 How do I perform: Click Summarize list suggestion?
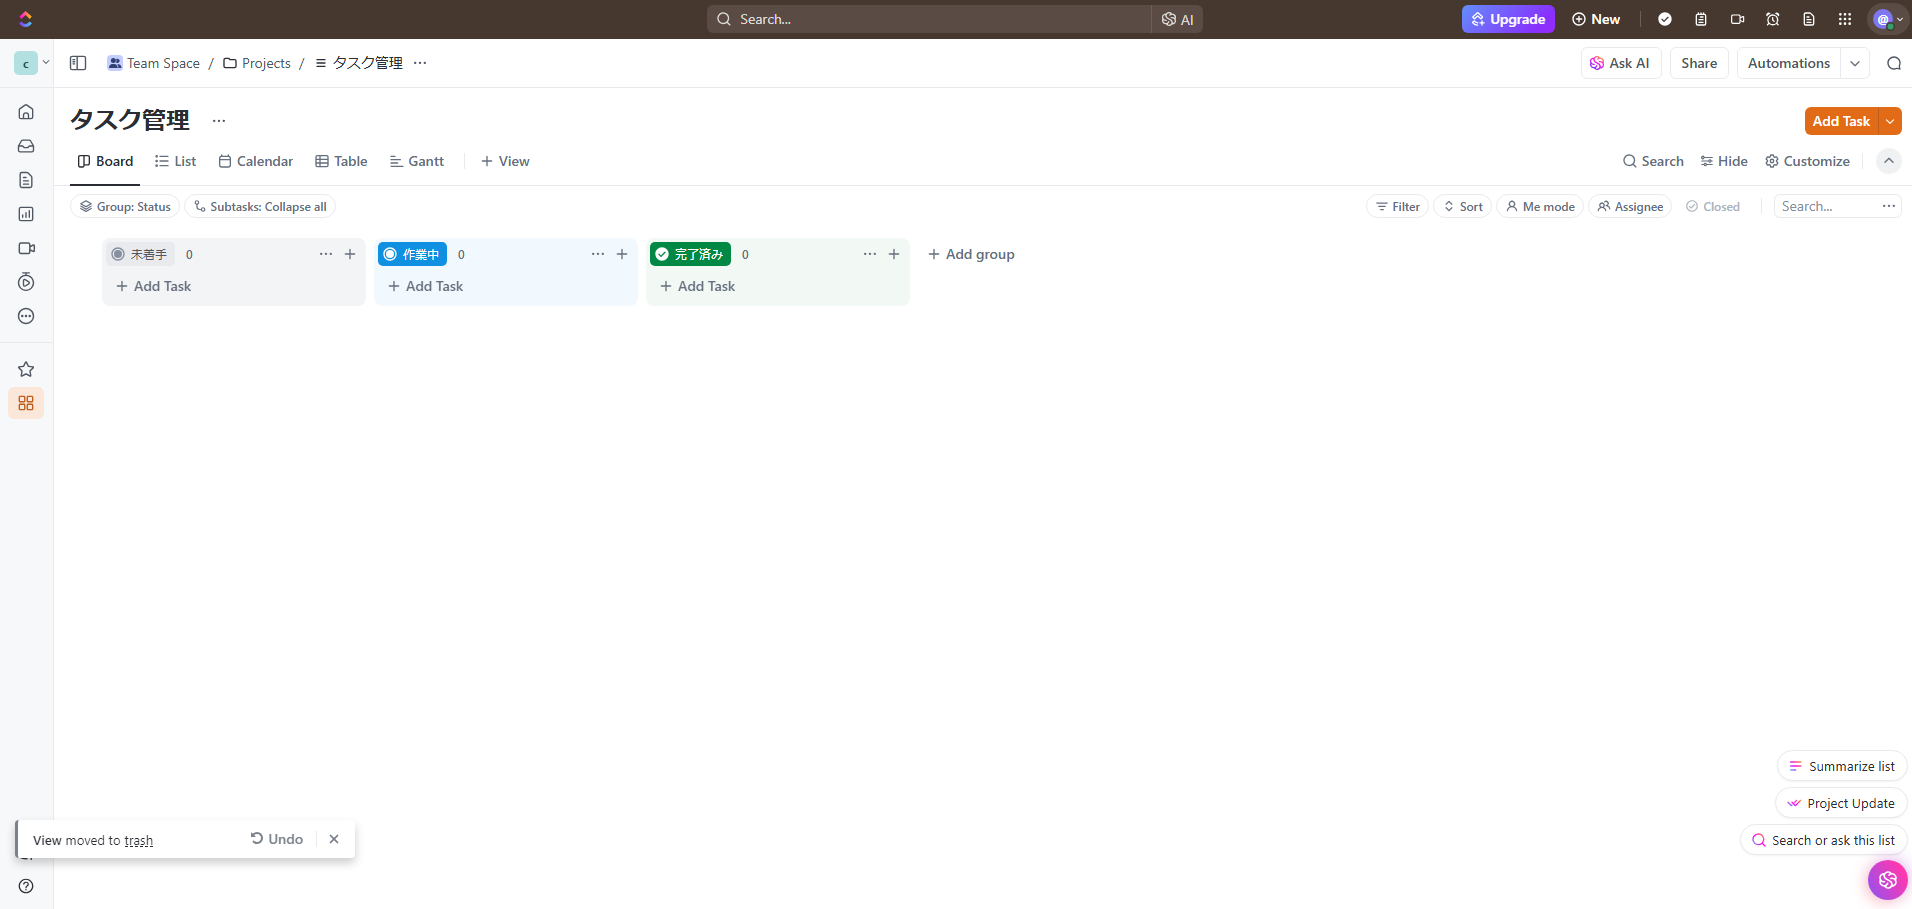tap(1842, 766)
